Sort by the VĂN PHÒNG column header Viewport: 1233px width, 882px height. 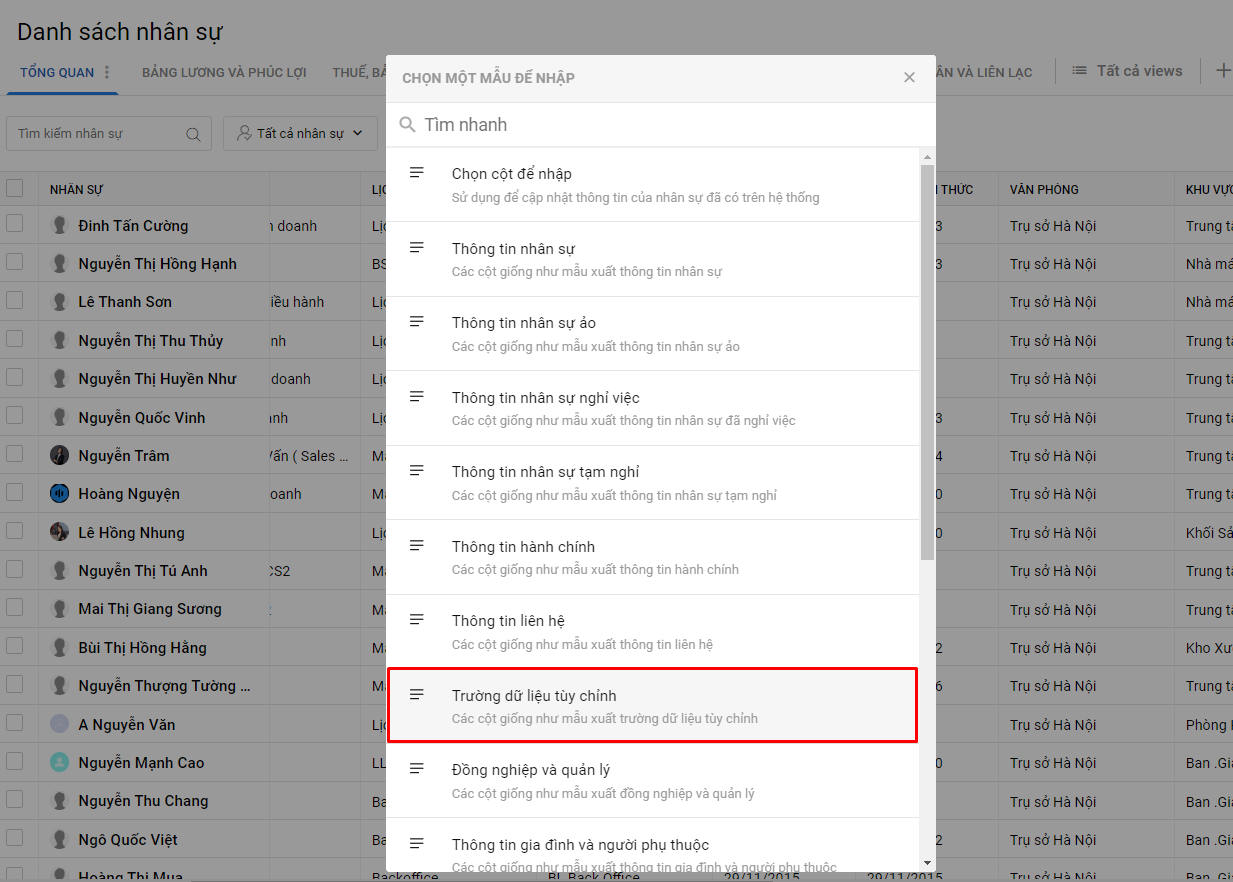pyautogui.click(x=1044, y=189)
